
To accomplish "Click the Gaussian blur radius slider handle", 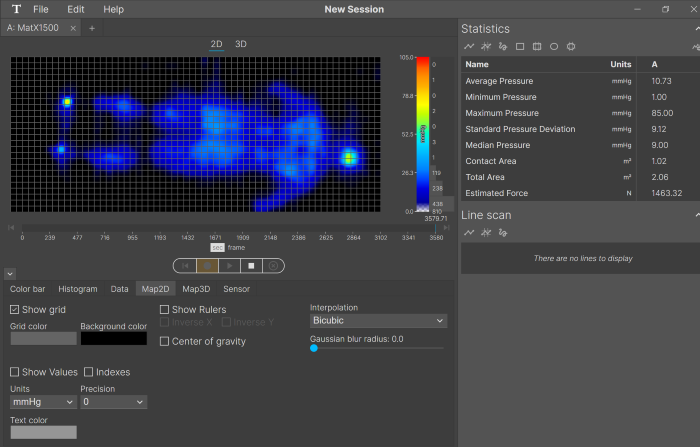I will coord(314,348).
